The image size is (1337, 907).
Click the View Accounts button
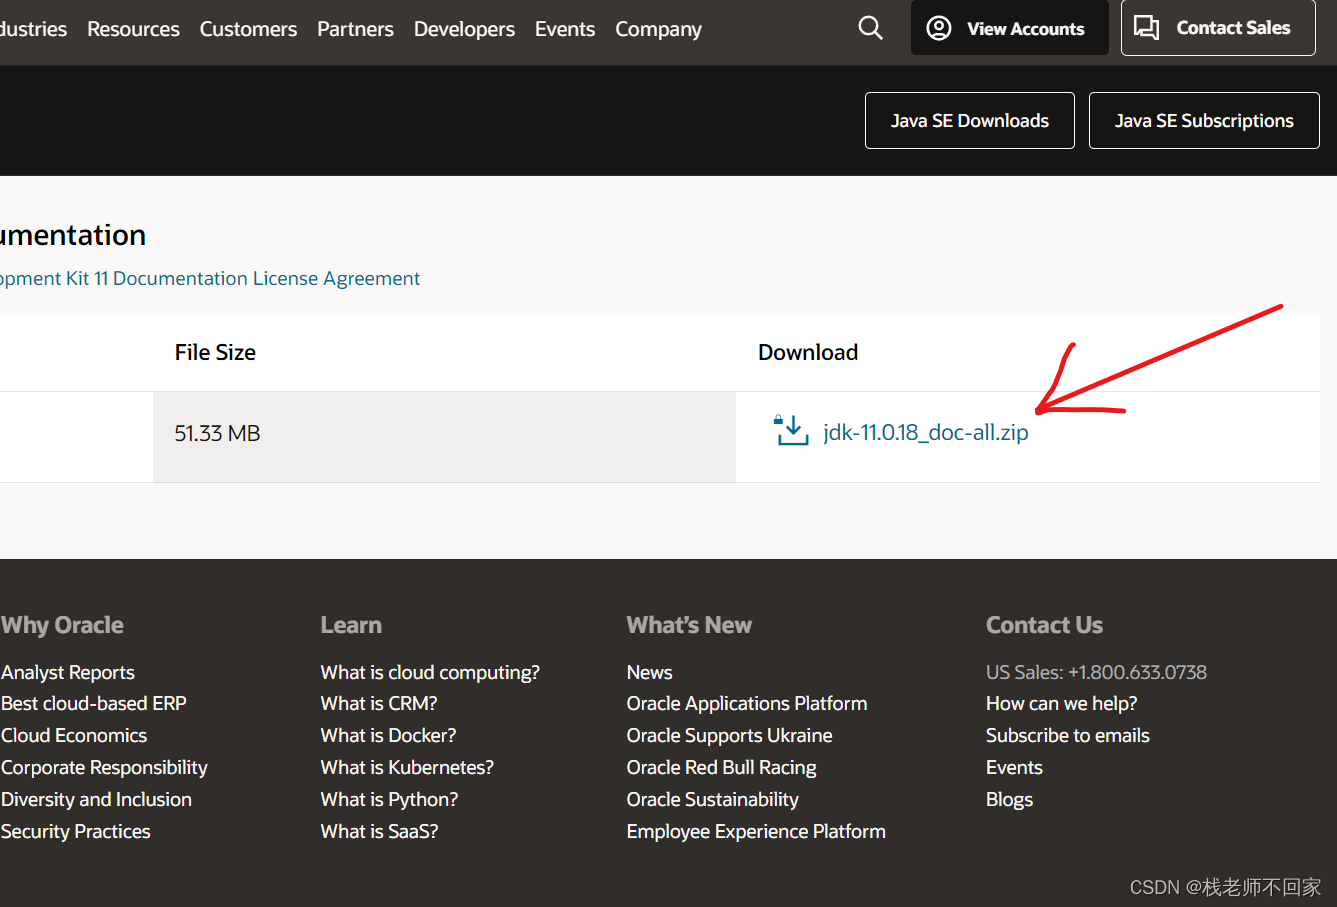(1009, 28)
